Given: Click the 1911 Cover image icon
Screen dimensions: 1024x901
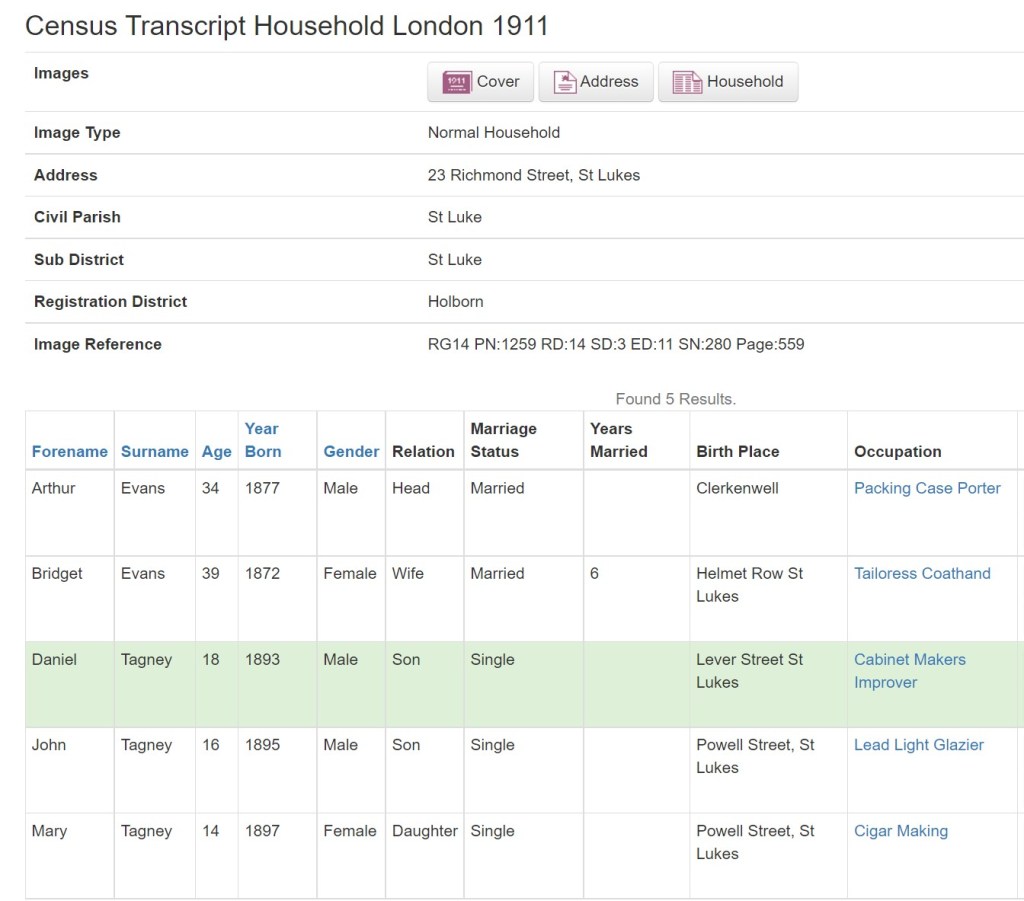Looking at the screenshot, I should [456, 82].
